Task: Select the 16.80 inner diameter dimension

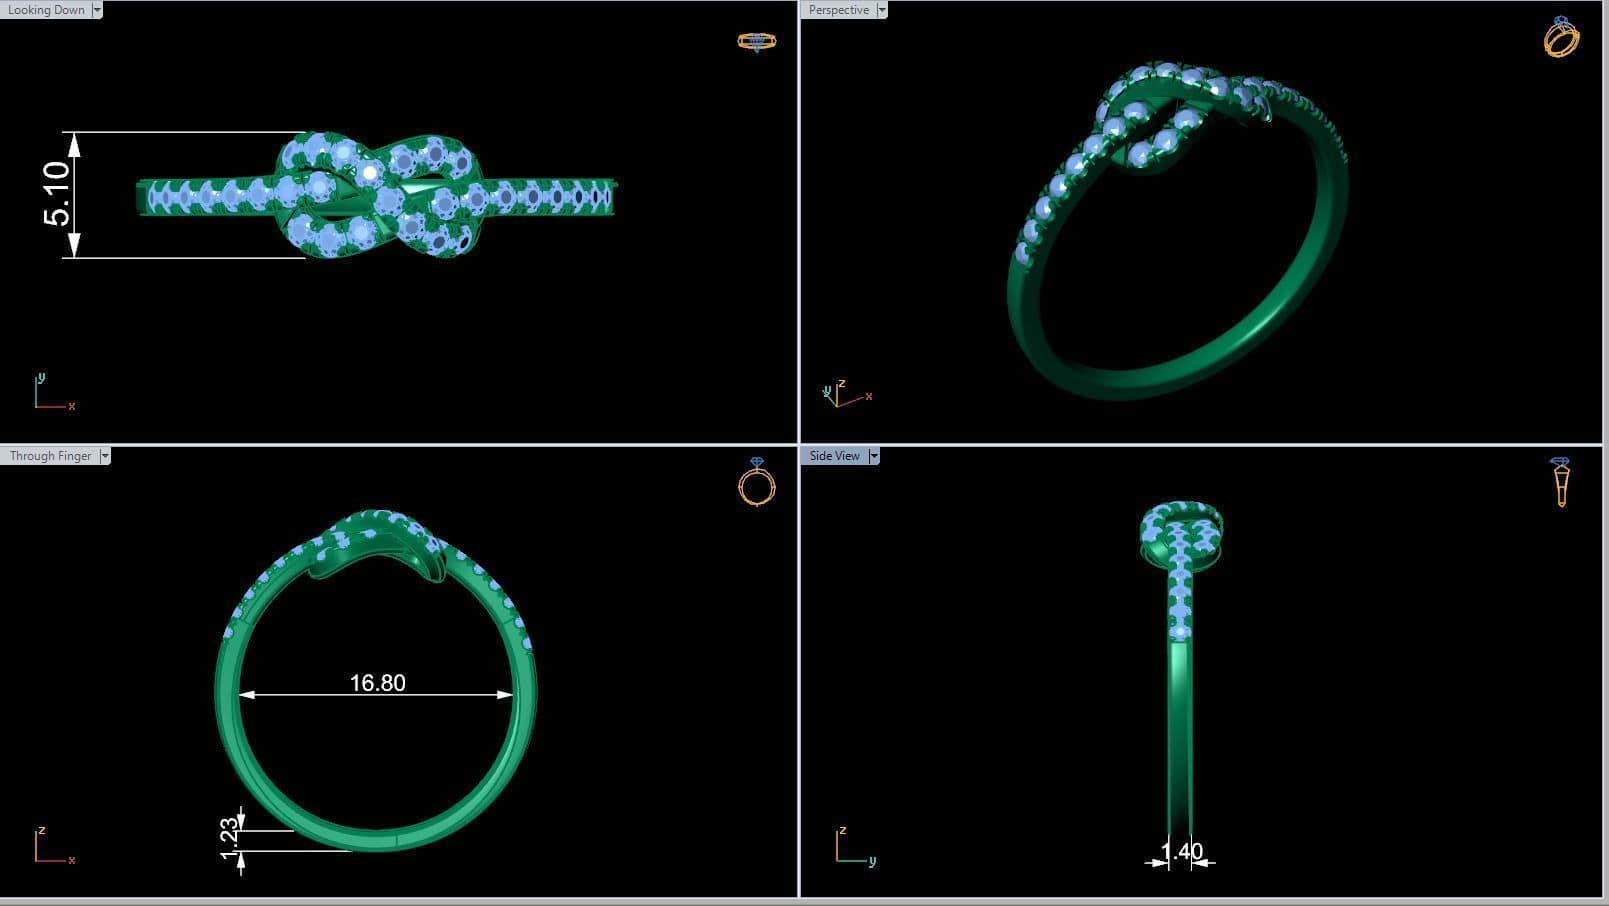Action: click(377, 683)
